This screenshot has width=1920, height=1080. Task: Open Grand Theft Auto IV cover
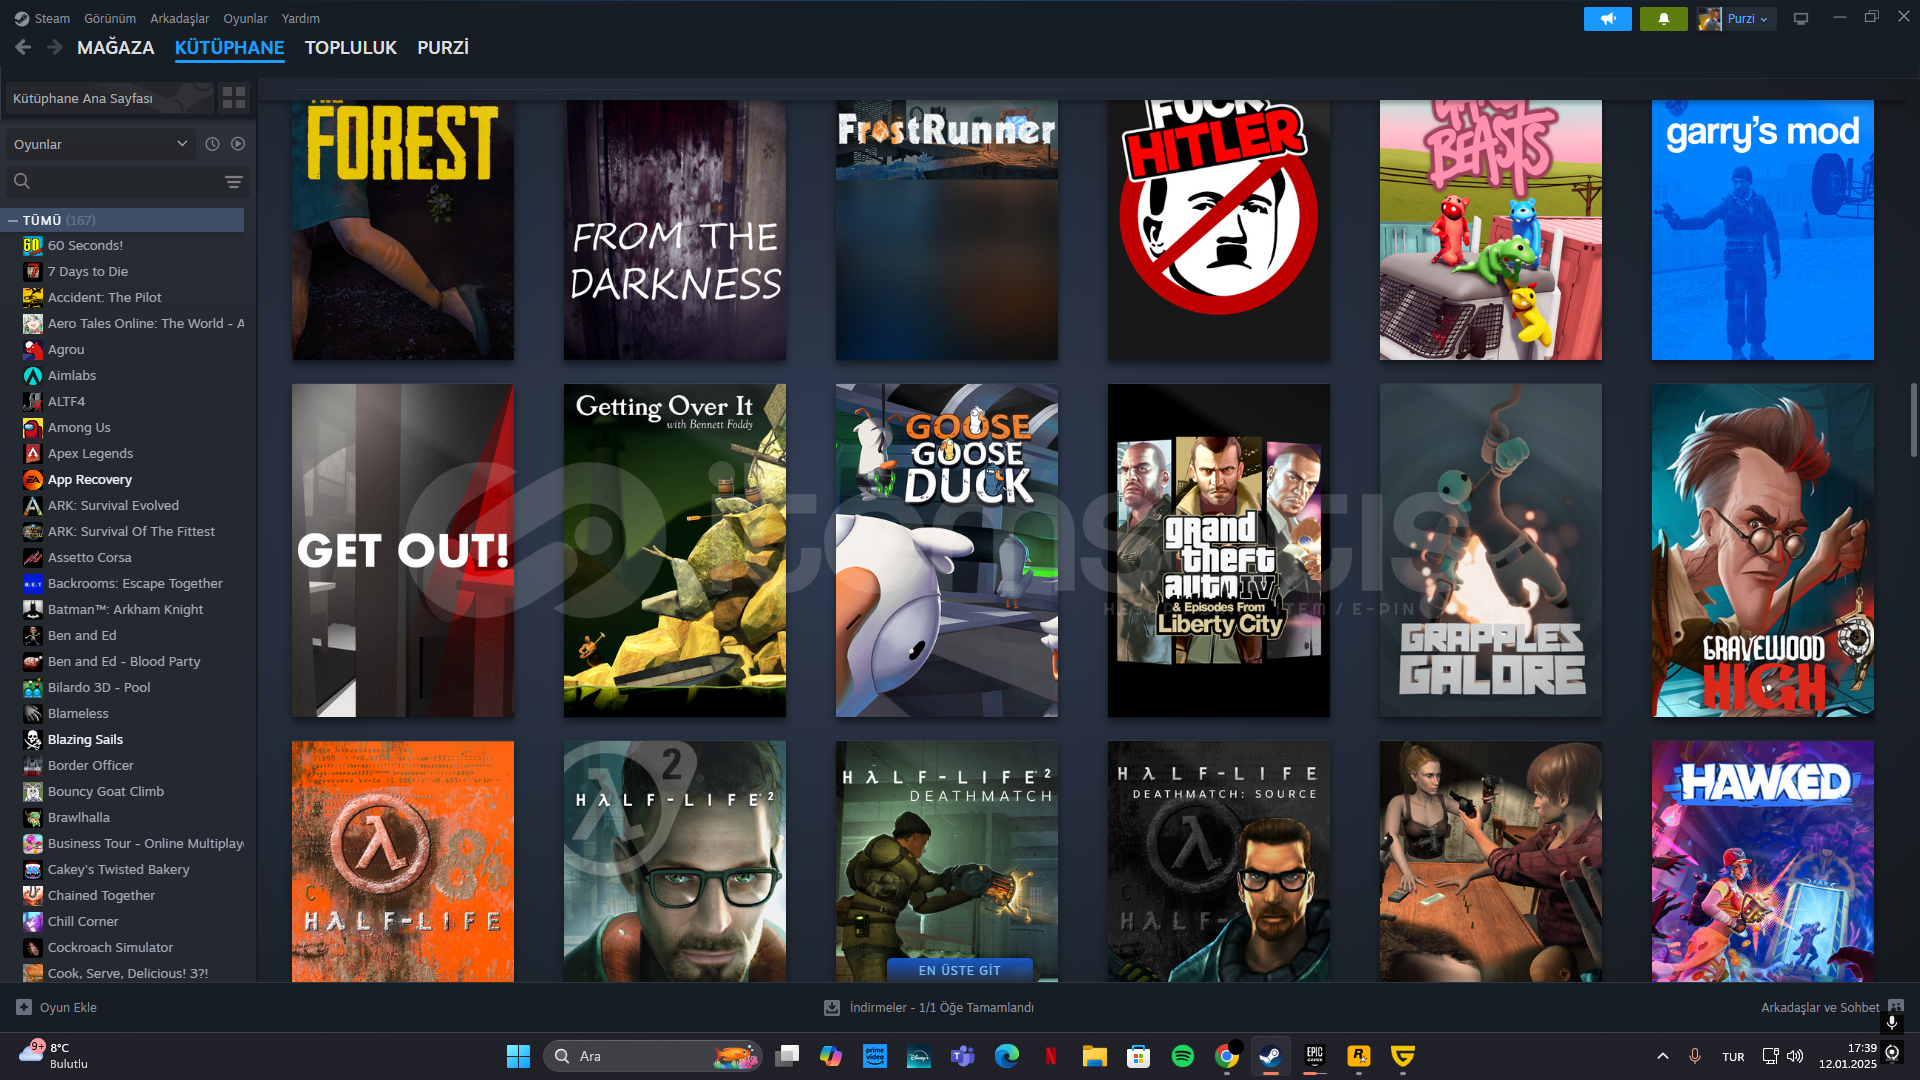[x=1218, y=550]
